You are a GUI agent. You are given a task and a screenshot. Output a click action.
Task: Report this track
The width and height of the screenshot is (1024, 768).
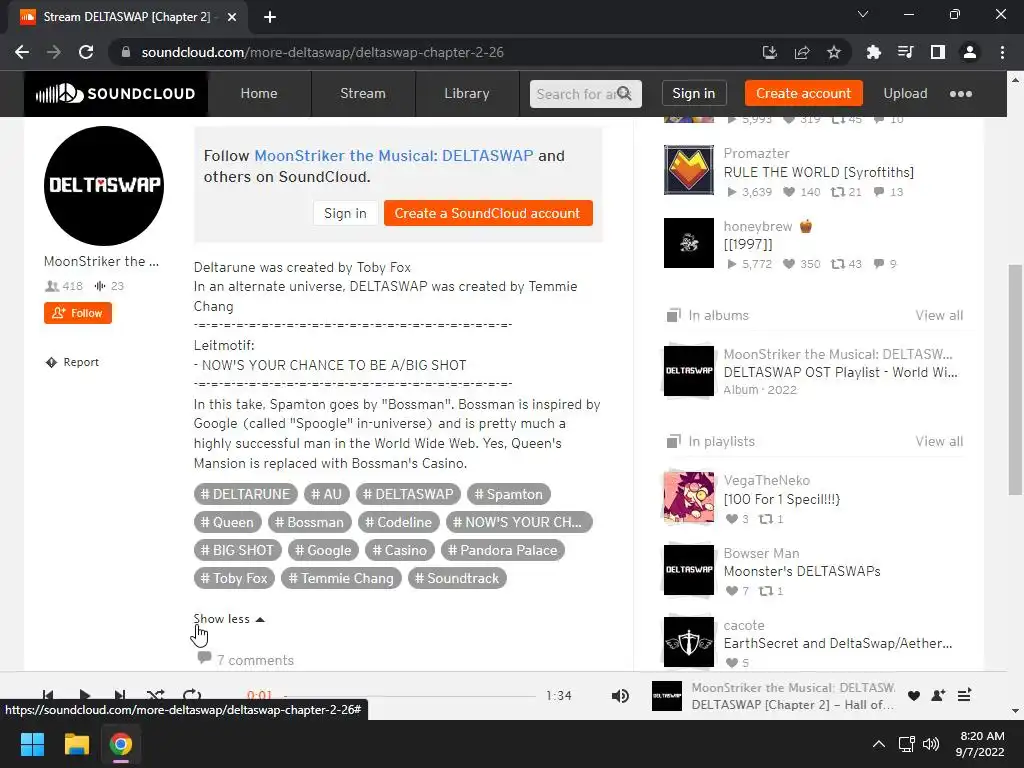(x=72, y=362)
